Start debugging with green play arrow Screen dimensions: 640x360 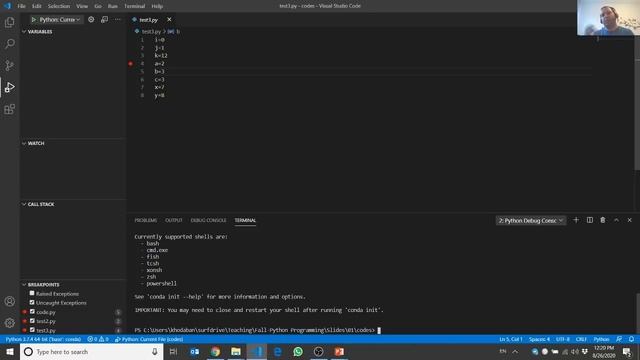point(34,20)
